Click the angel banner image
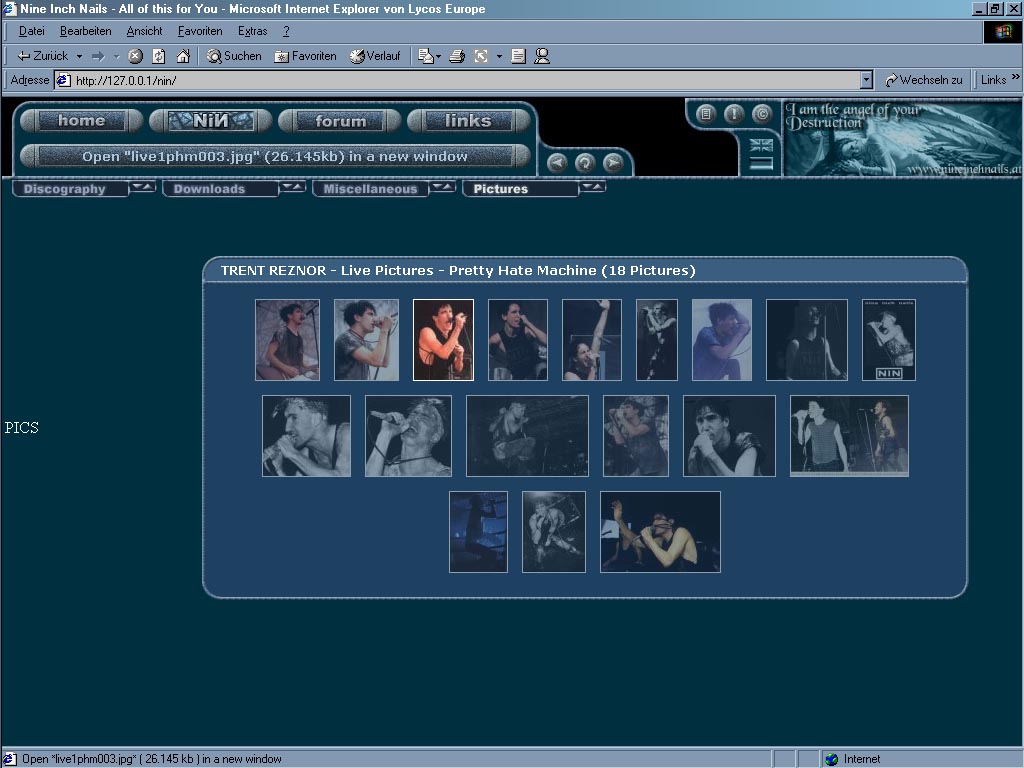This screenshot has width=1024, height=768. pyautogui.click(x=903, y=138)
